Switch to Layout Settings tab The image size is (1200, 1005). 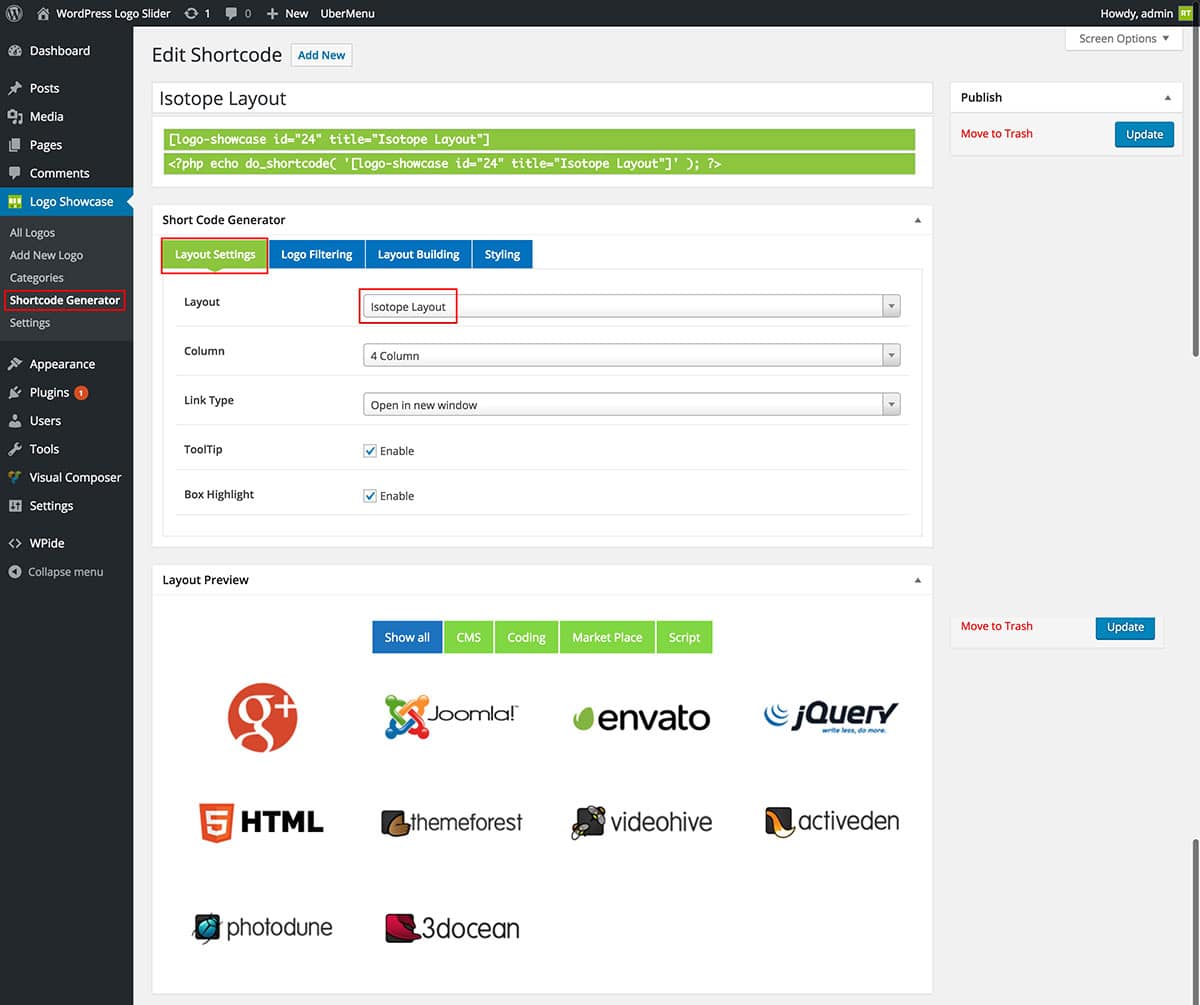[x=215, y=255]
